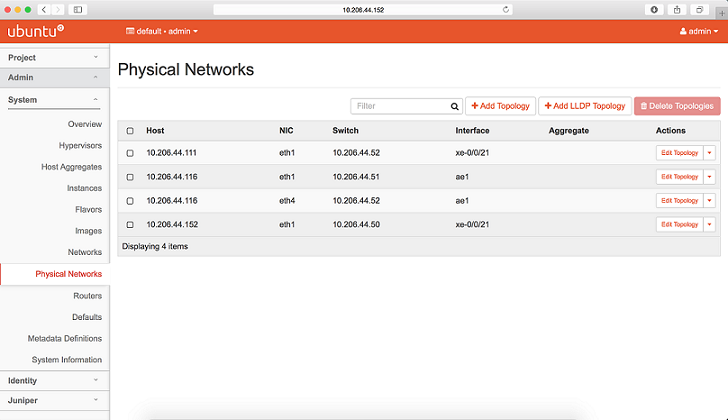Click the Add Topology button
This screenshot has width=728, height=420.
(x=500, y=106)
